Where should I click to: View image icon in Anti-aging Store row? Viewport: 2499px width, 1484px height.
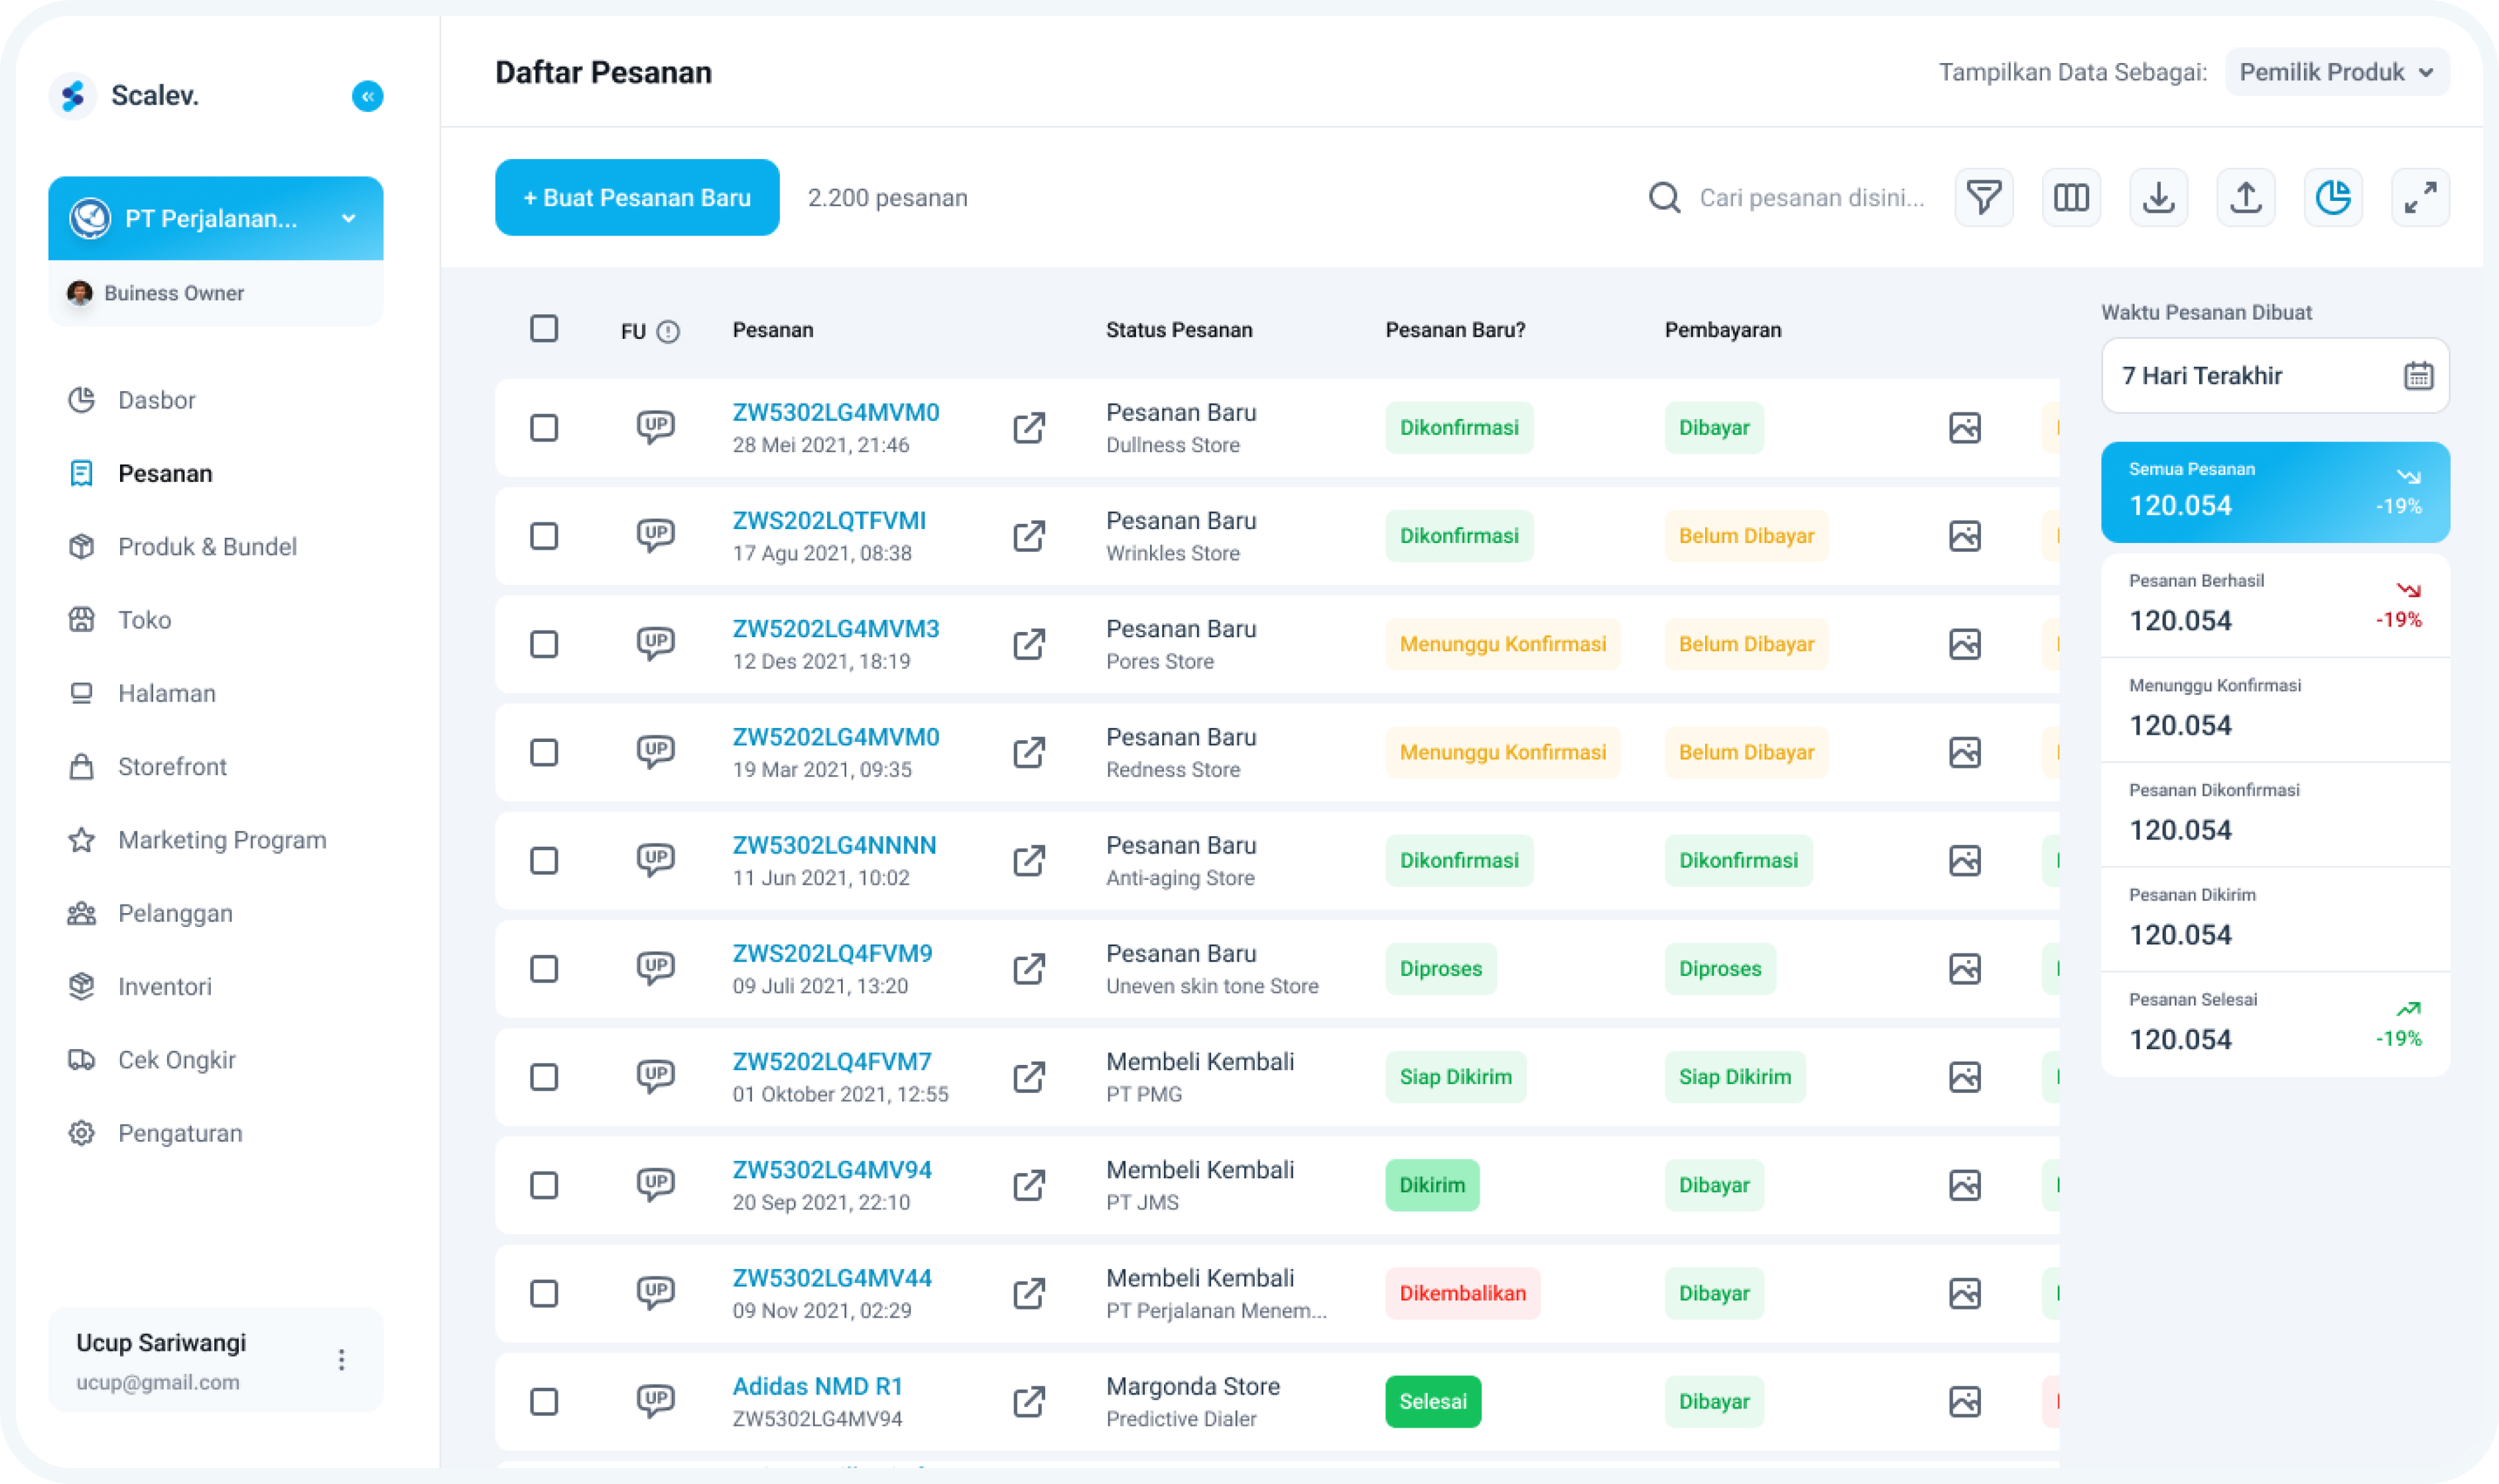[1965, 860]
